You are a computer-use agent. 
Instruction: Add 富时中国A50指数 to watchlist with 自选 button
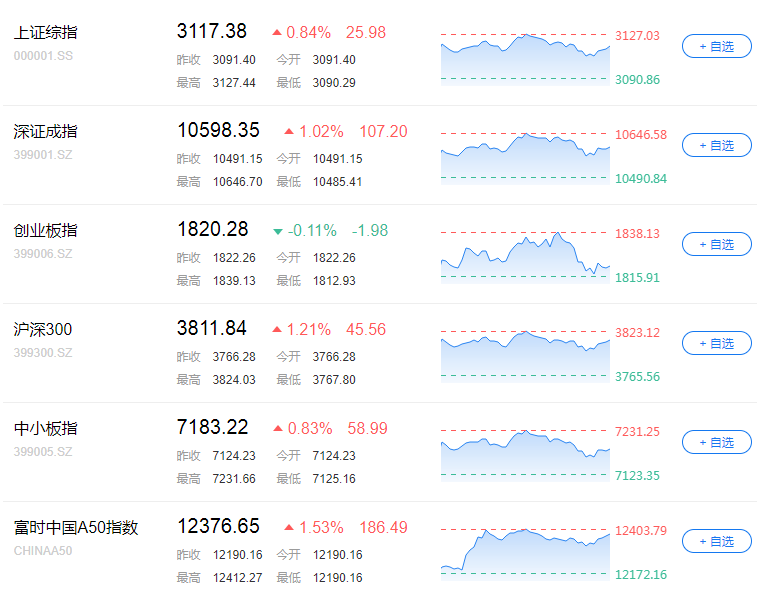[x=716, y=541]
